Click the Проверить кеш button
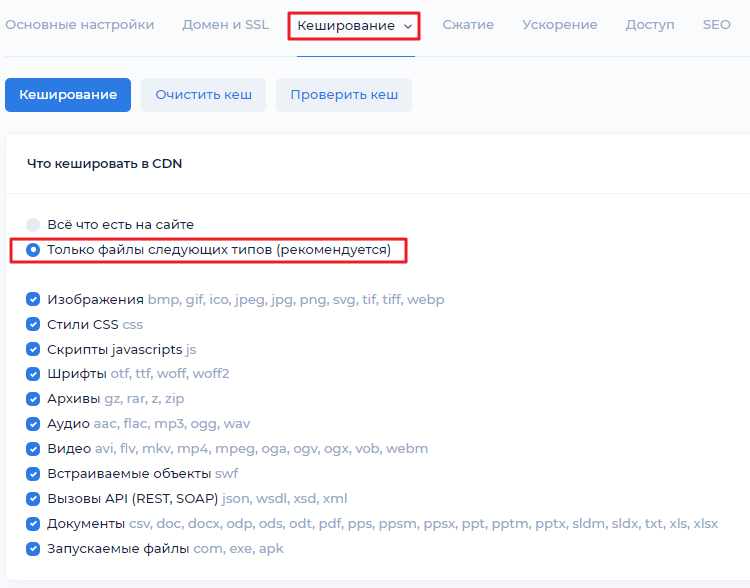This screenshot has height=588, width=750. coord(344,95)
